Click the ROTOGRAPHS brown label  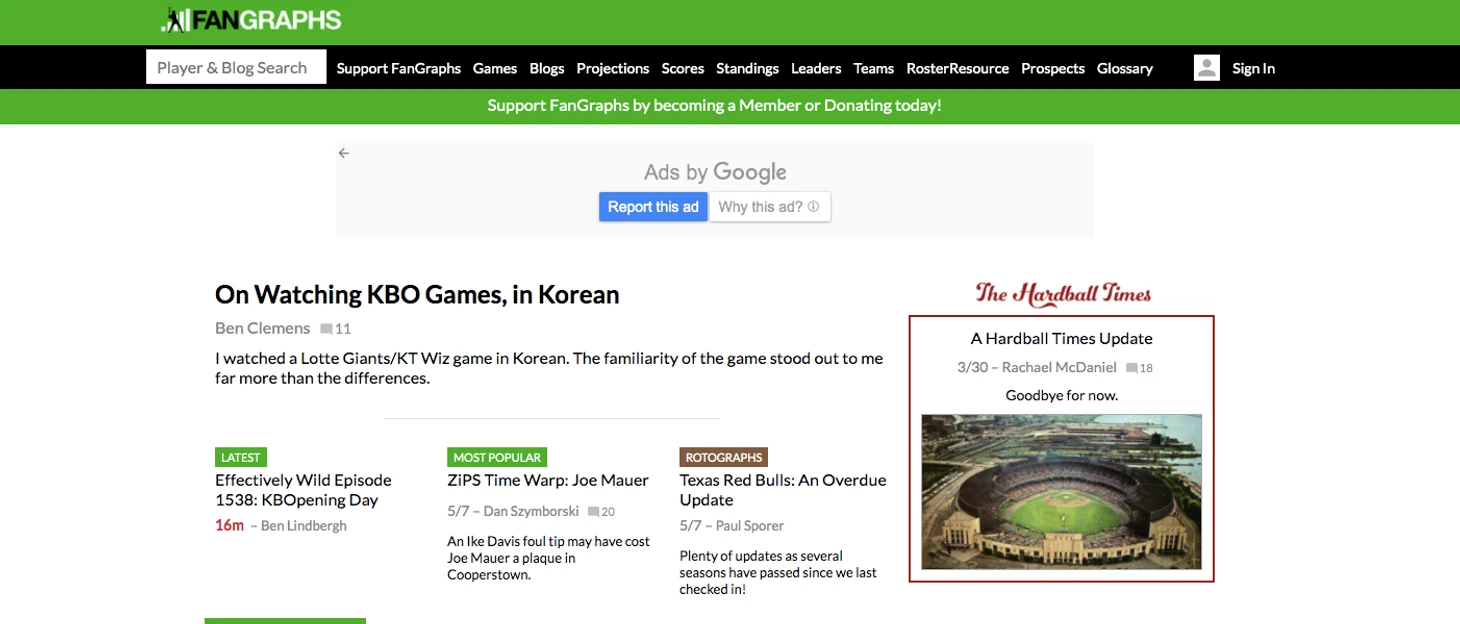point(724,457)
